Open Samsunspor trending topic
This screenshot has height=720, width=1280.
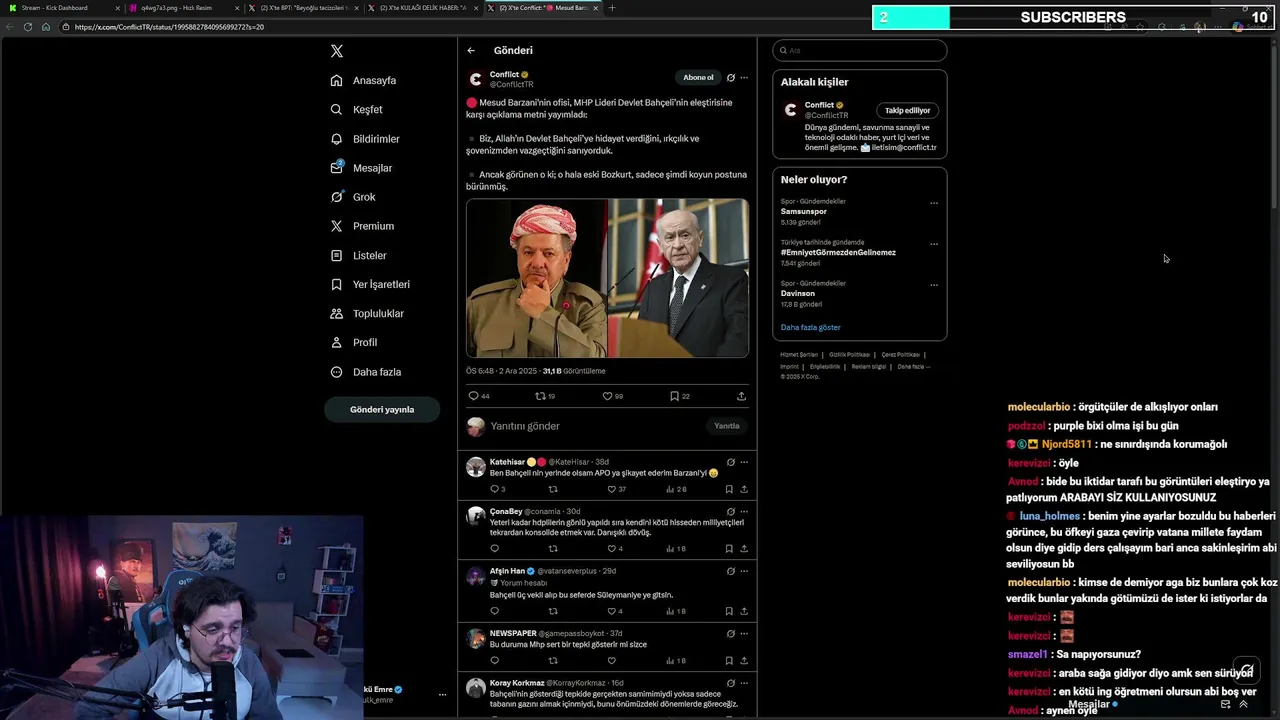coord(804,212)
